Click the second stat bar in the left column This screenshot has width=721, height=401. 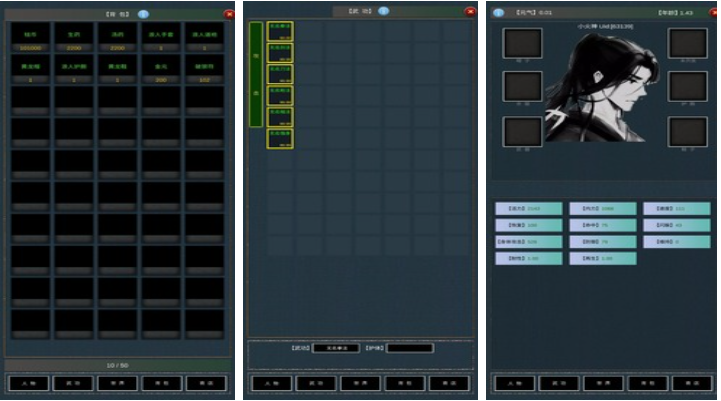click(528, 225)
